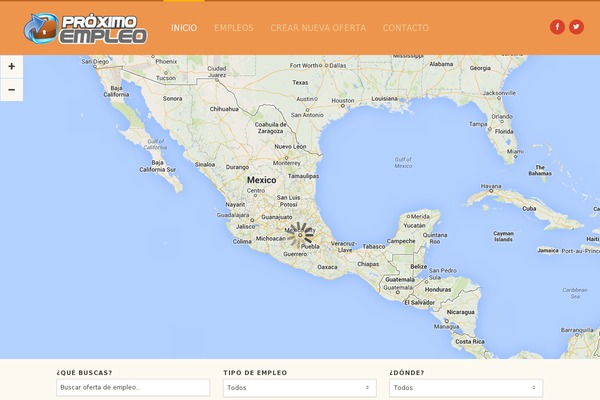Click the 'Gulf of Mexico' label
The width and height of the screenshot is (600, 400).
(403, 163)
